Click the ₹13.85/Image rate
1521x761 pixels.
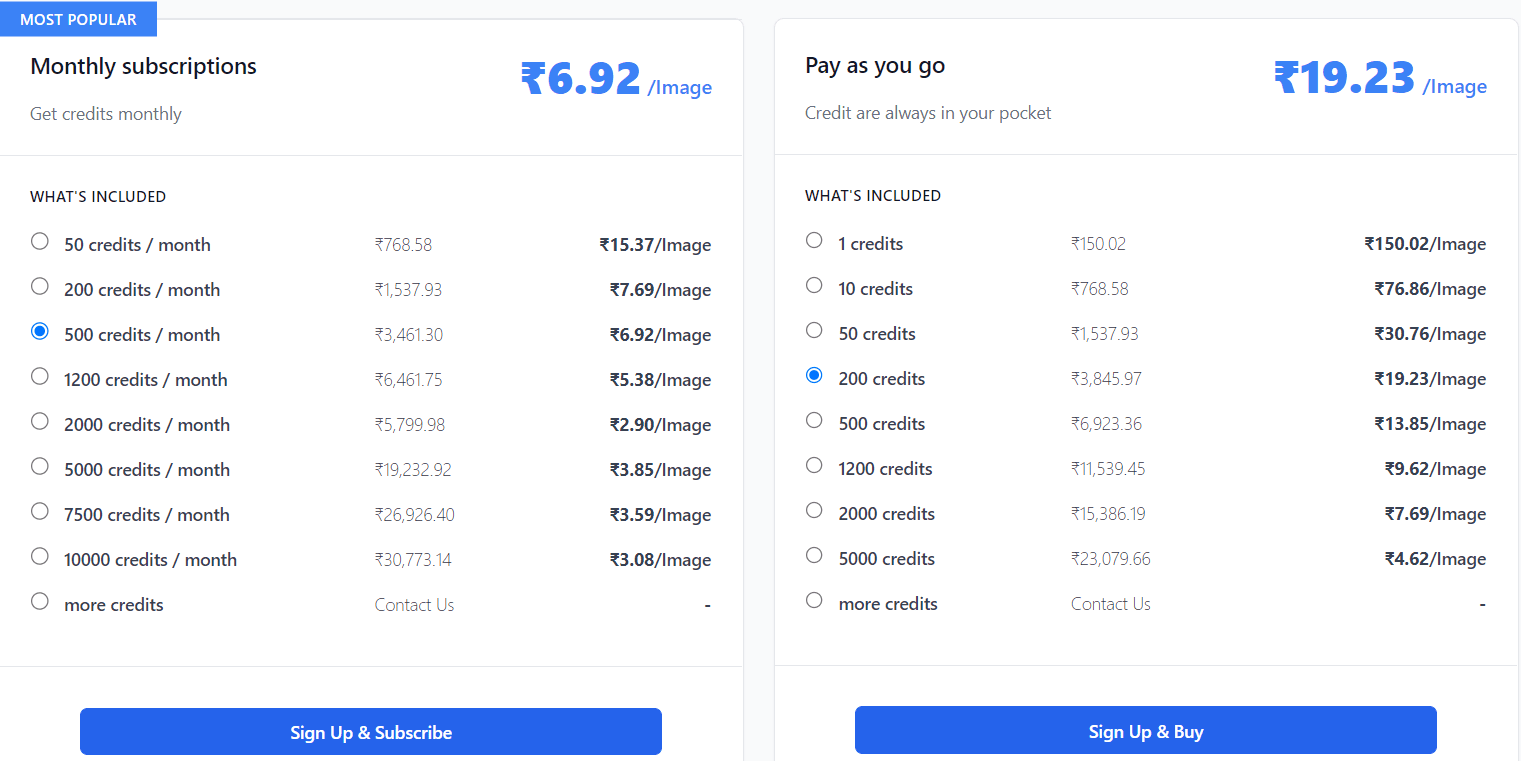(x=1430, y=424)
